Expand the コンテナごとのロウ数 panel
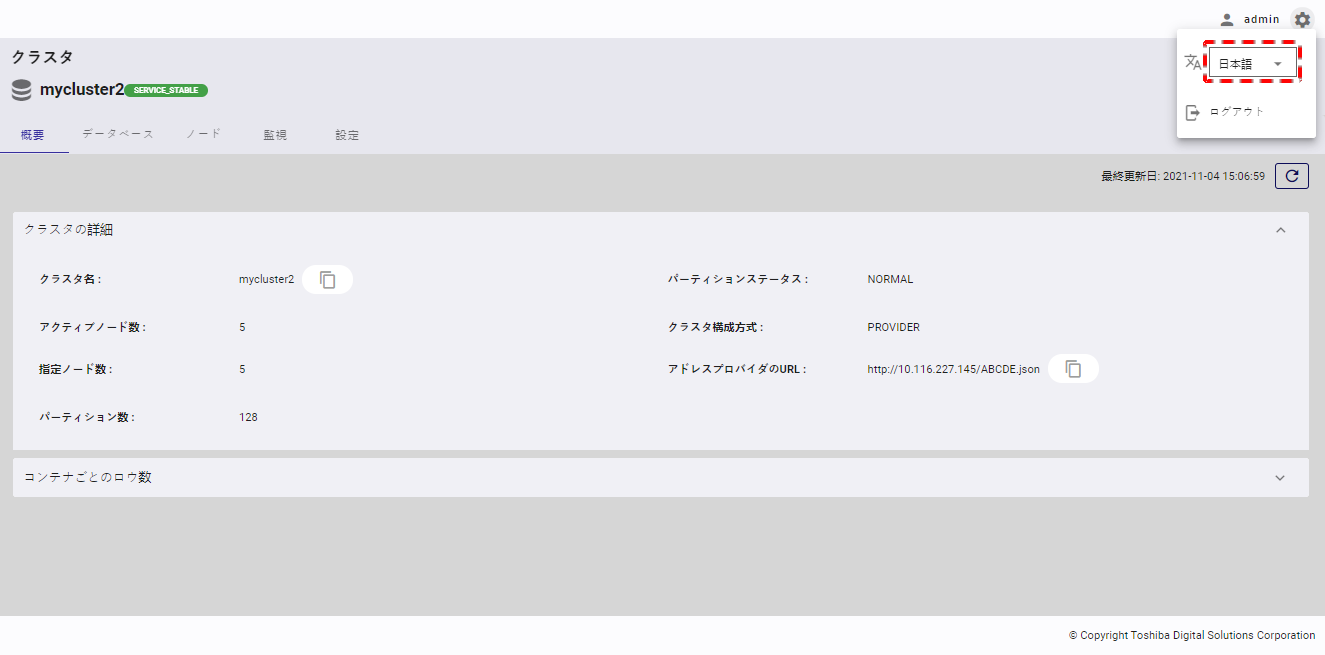This screenshot has height=655, width=1325. (660, 478)
